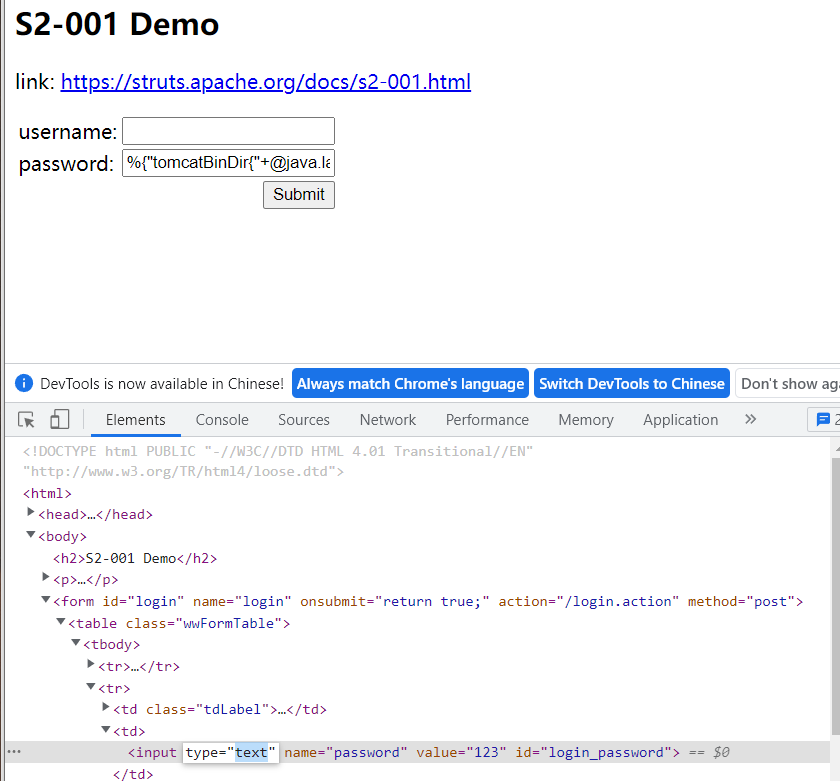Toggle the device toolbar icon
The width and height of the screenshot is (840, 781).
[59, 419]
